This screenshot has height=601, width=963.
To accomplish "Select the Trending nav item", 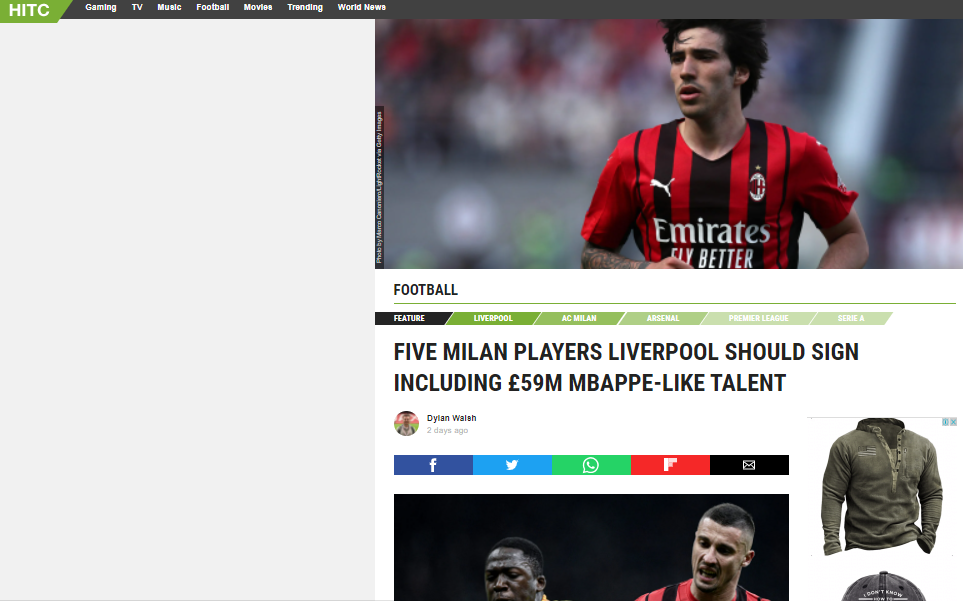I will (x=305, y=7).
